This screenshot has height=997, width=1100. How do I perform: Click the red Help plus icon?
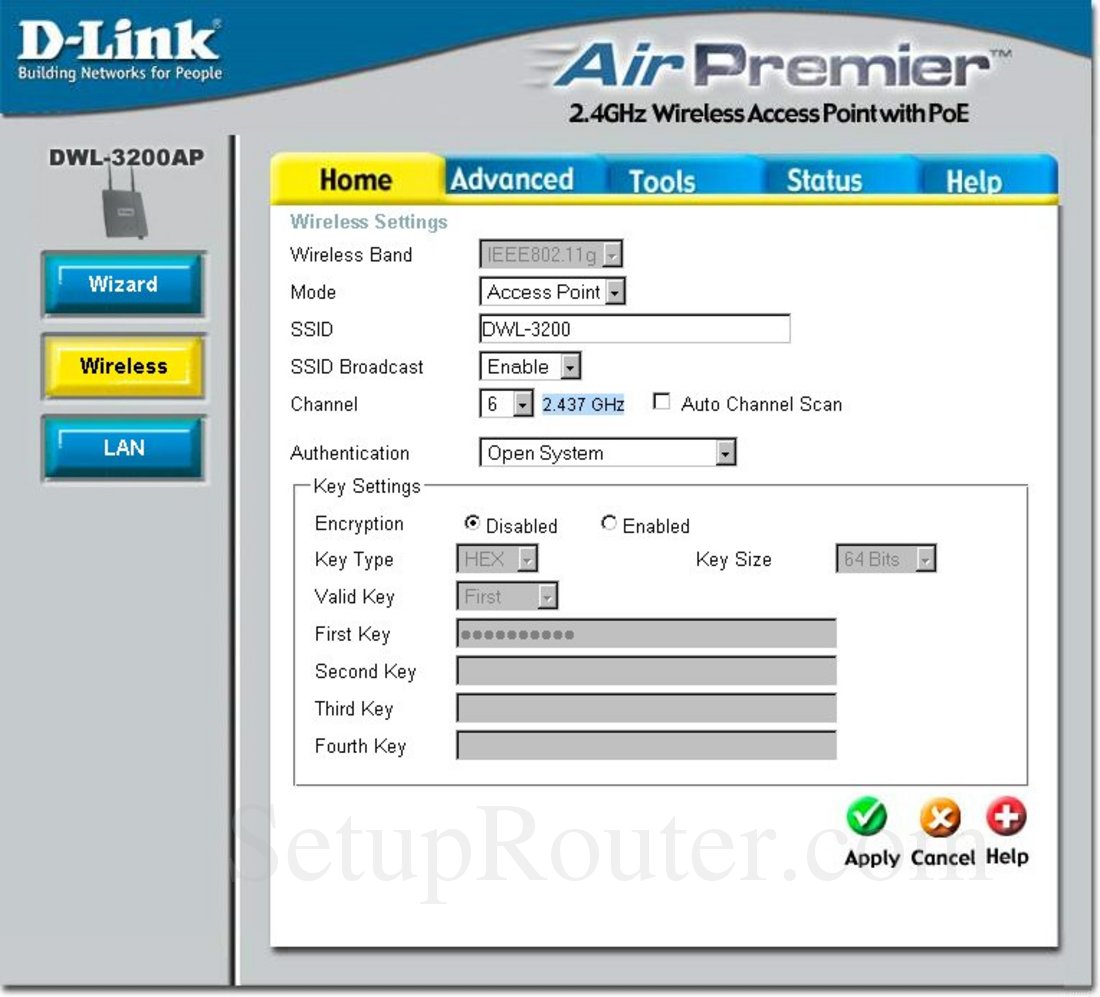click(1007, 816)
